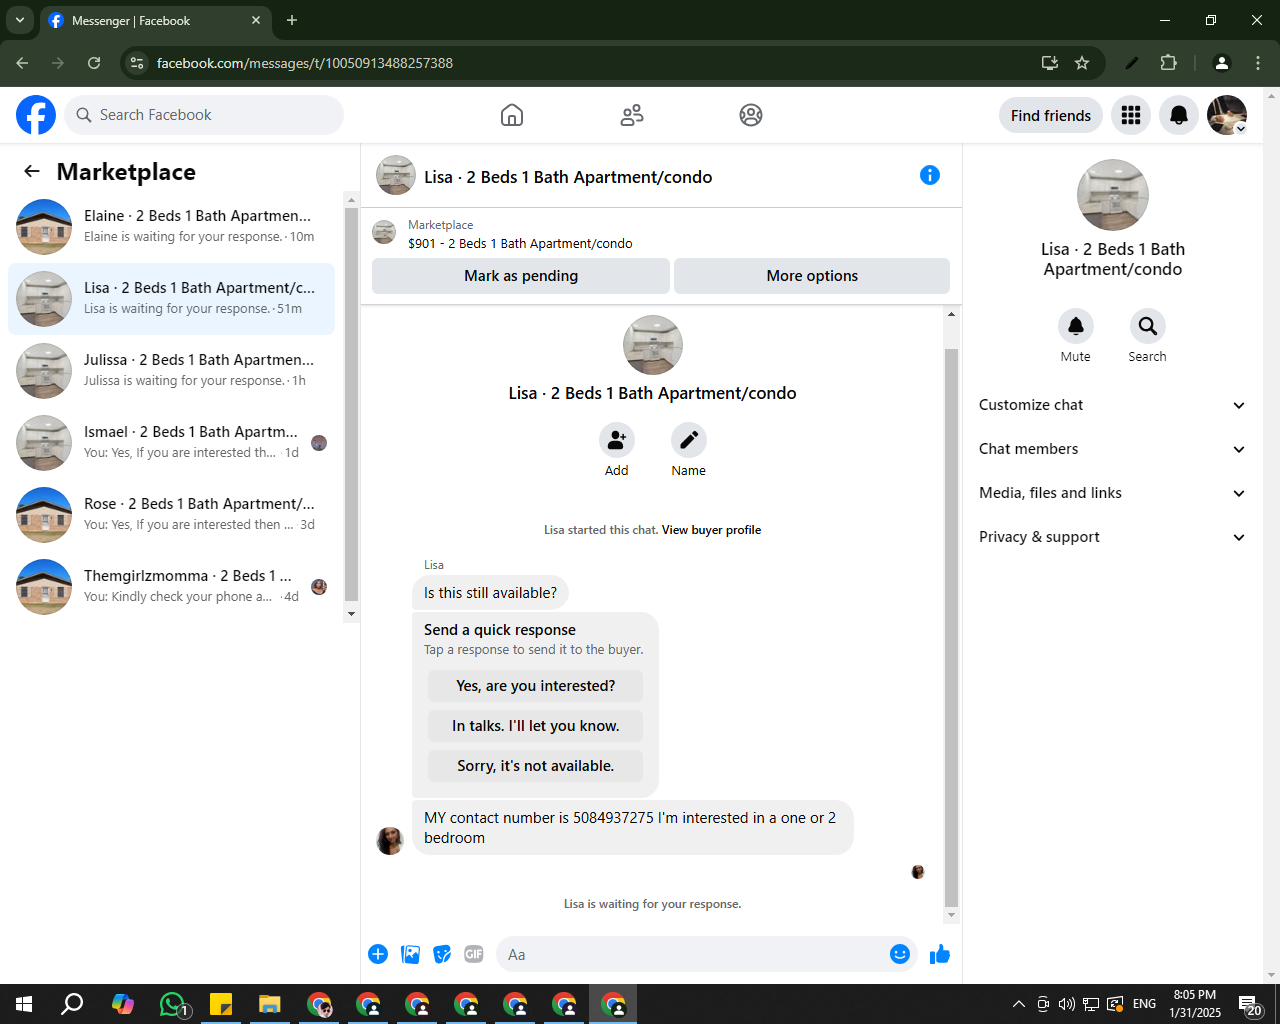The height and width of the screenshot is (1024, 1280).
Task: Click the browser address bar URL
Action: pyautogui.click(x=304, y=63)
